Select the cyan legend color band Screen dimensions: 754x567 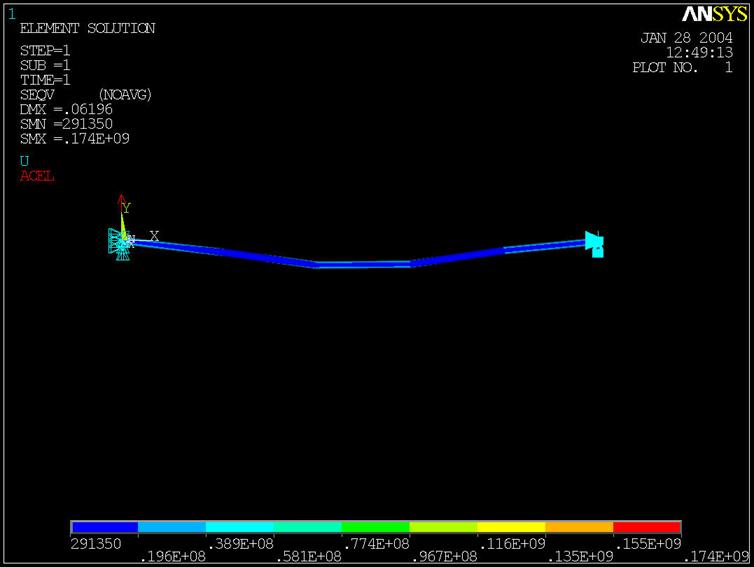(x=240, y=527)
